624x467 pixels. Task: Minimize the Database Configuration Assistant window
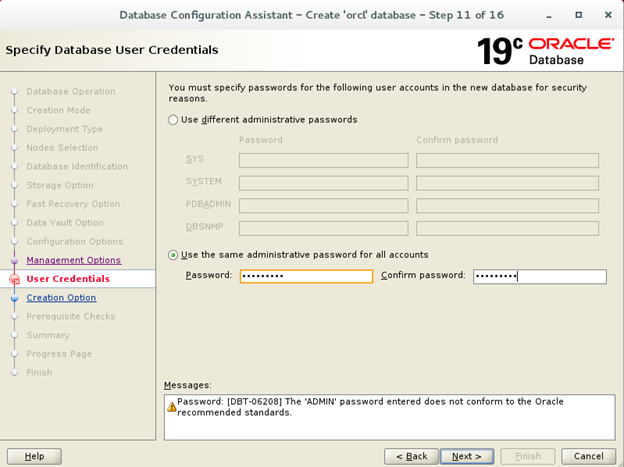pyautogui.click(x=549, y=15)
